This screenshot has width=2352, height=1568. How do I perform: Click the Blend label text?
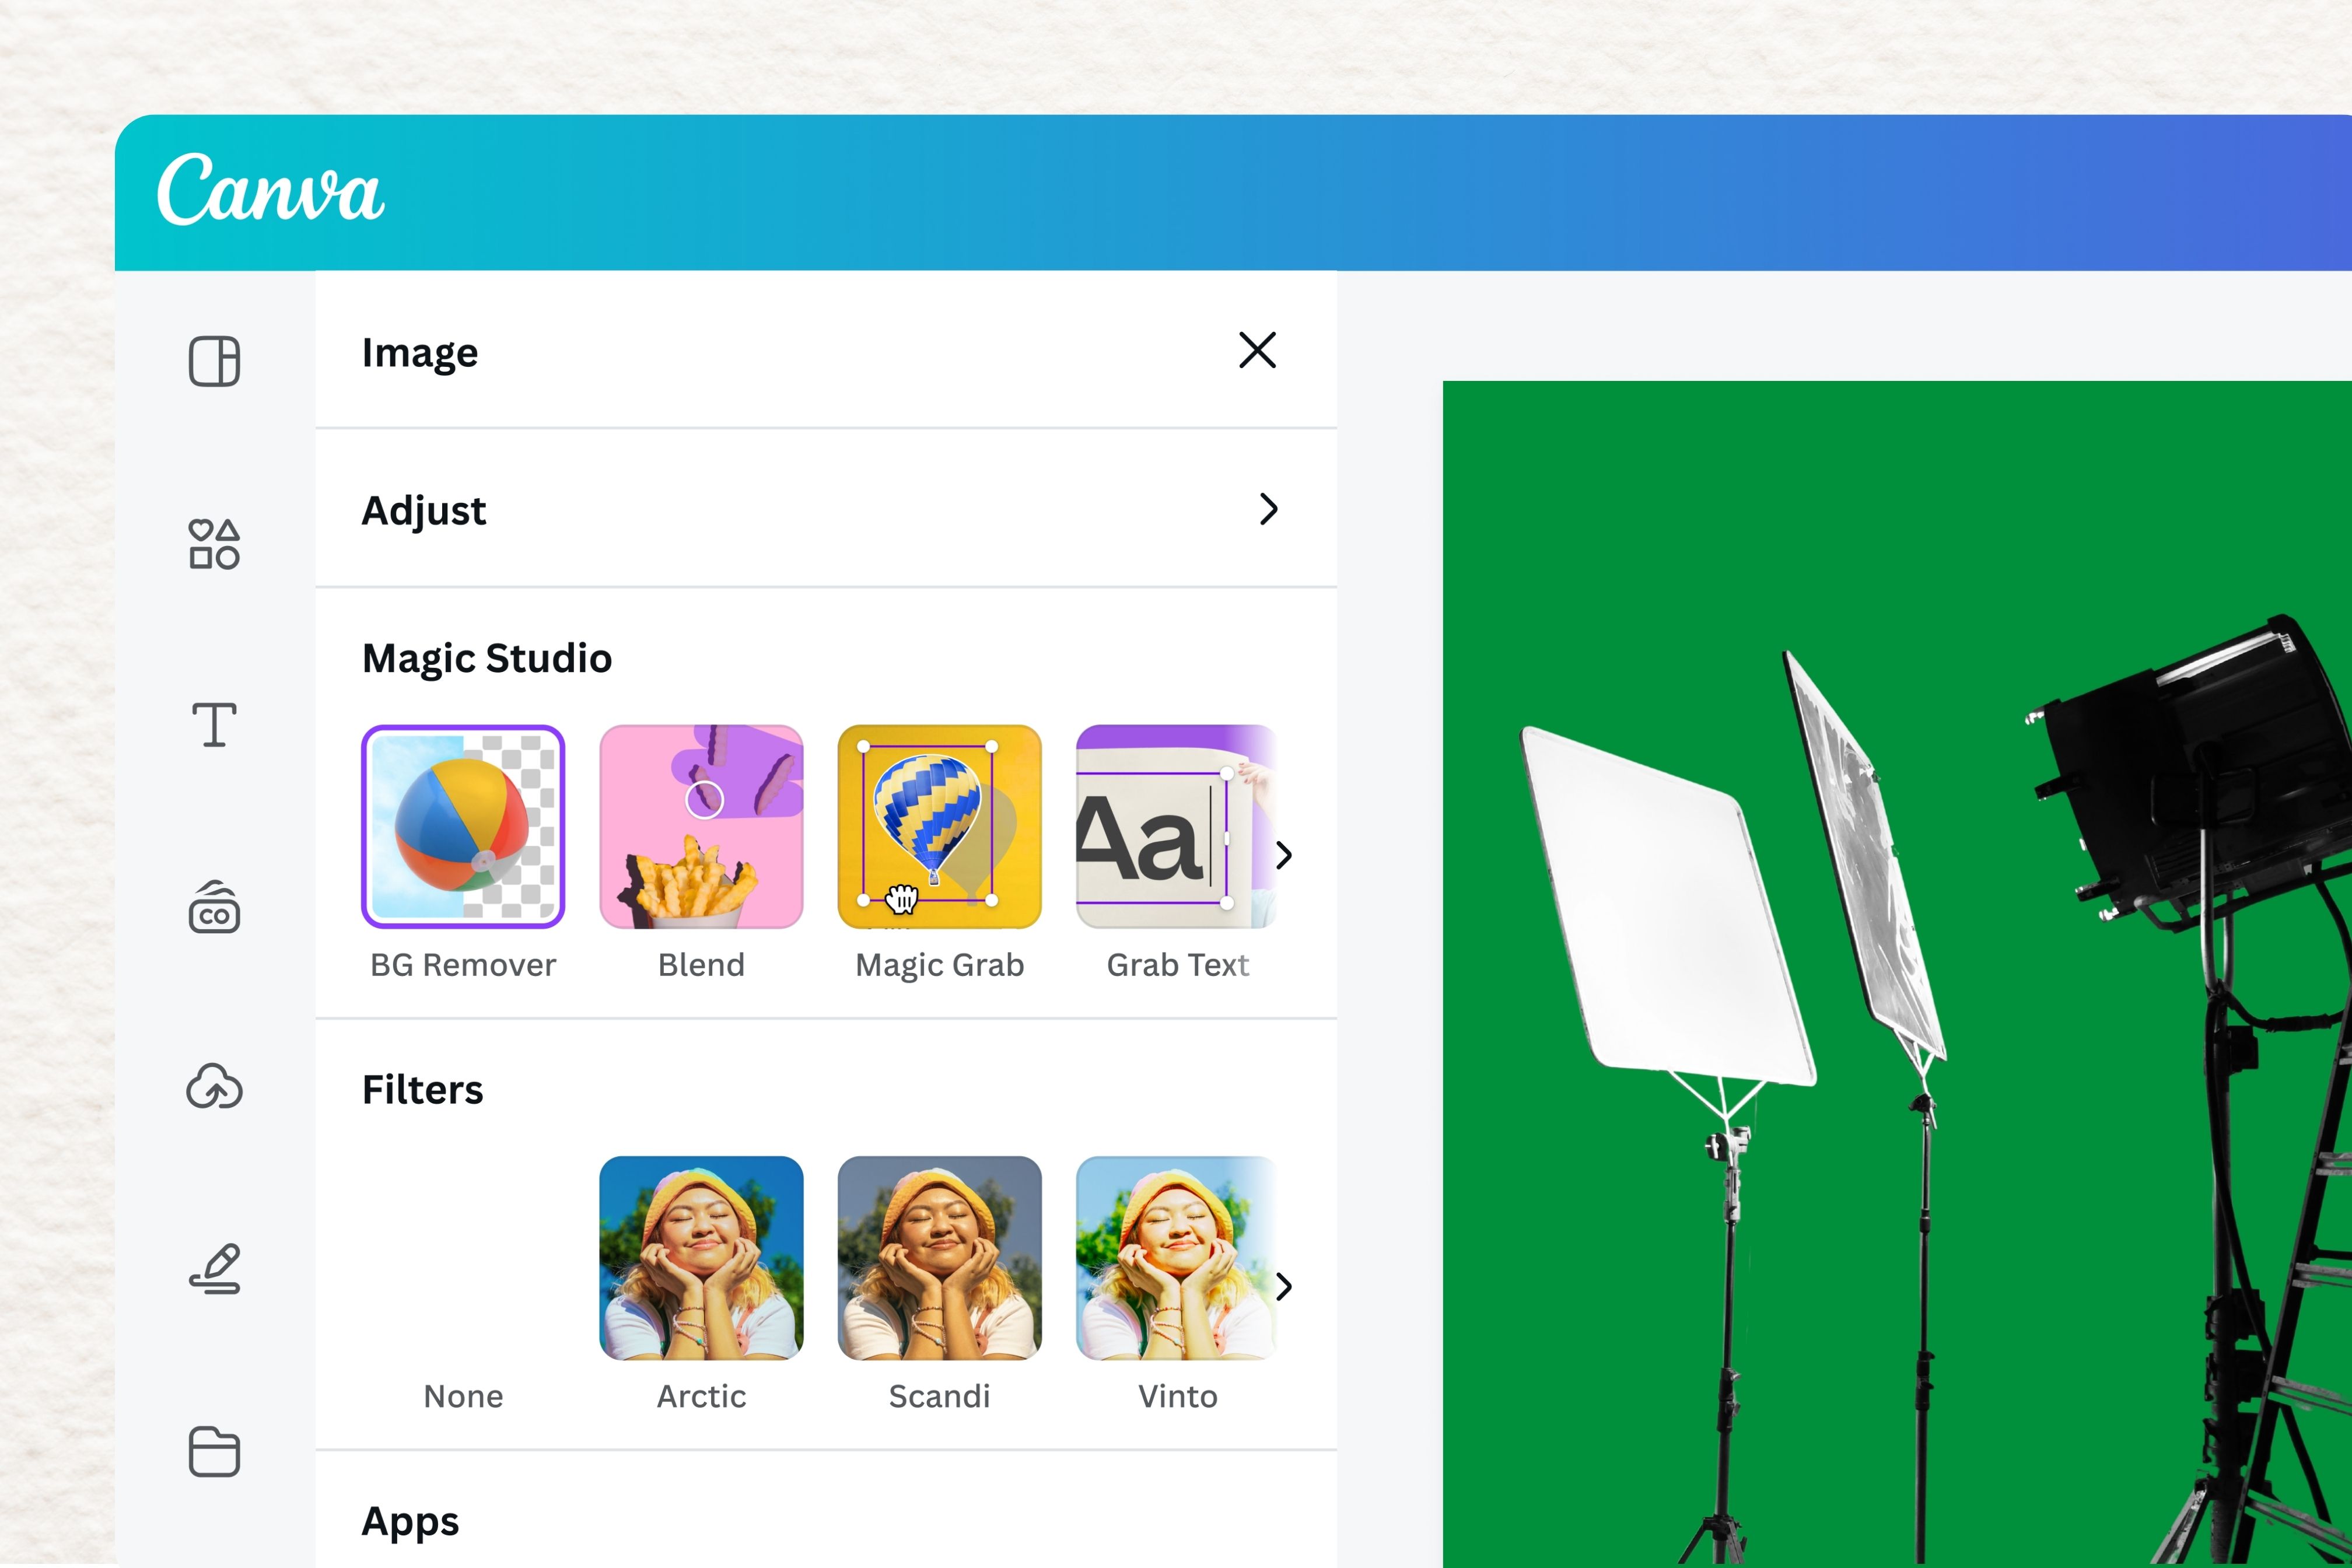pos(701,965)
